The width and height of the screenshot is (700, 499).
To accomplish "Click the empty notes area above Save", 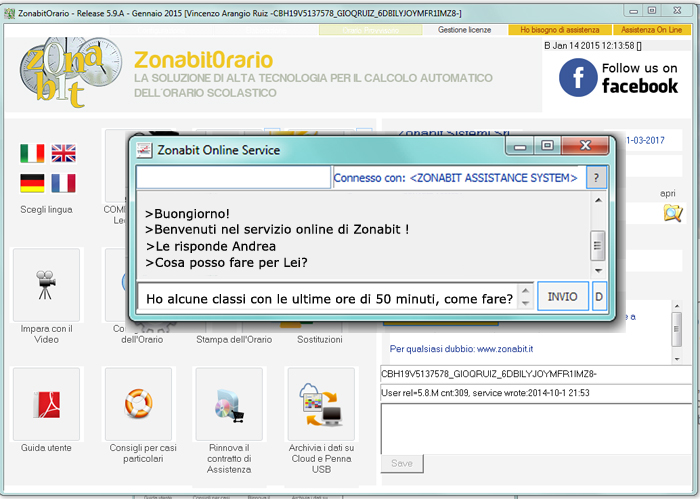I will (x=536, y=429).
